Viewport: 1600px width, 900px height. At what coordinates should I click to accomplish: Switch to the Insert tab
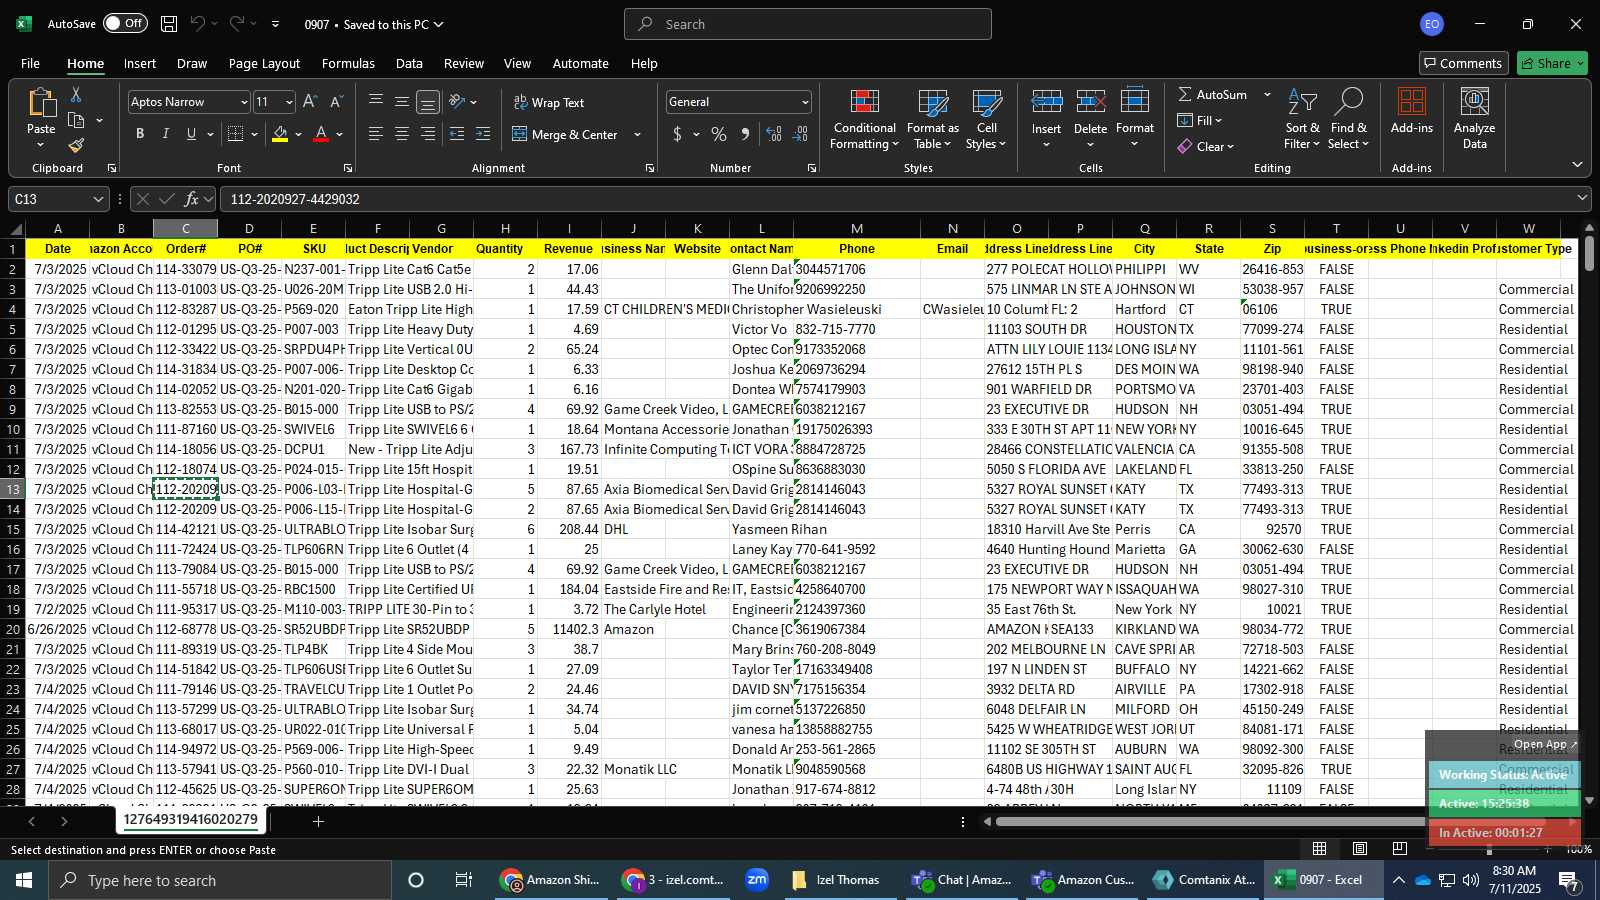pyautogui.click(x=140, y=63)
